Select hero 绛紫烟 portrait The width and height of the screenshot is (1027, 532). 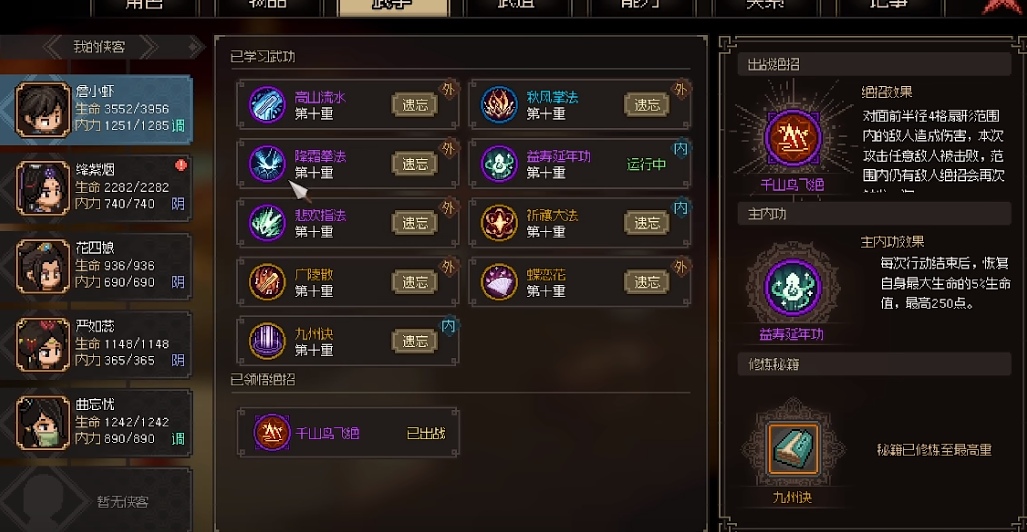coord(43,188)
